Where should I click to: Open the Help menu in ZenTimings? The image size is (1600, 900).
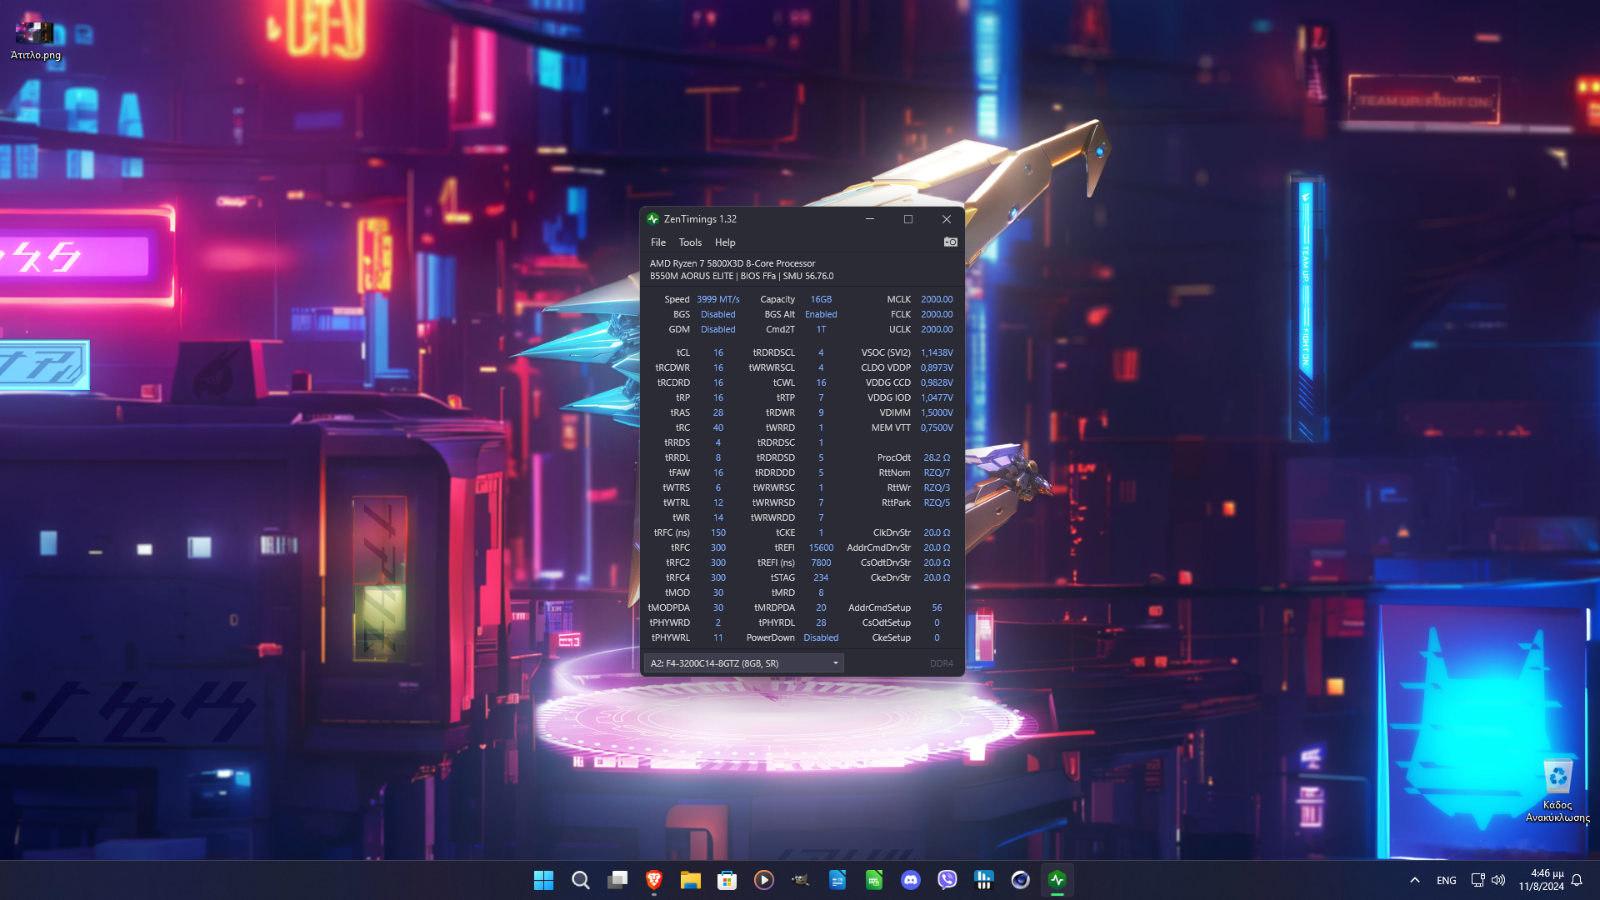click(x=725, y=242)
